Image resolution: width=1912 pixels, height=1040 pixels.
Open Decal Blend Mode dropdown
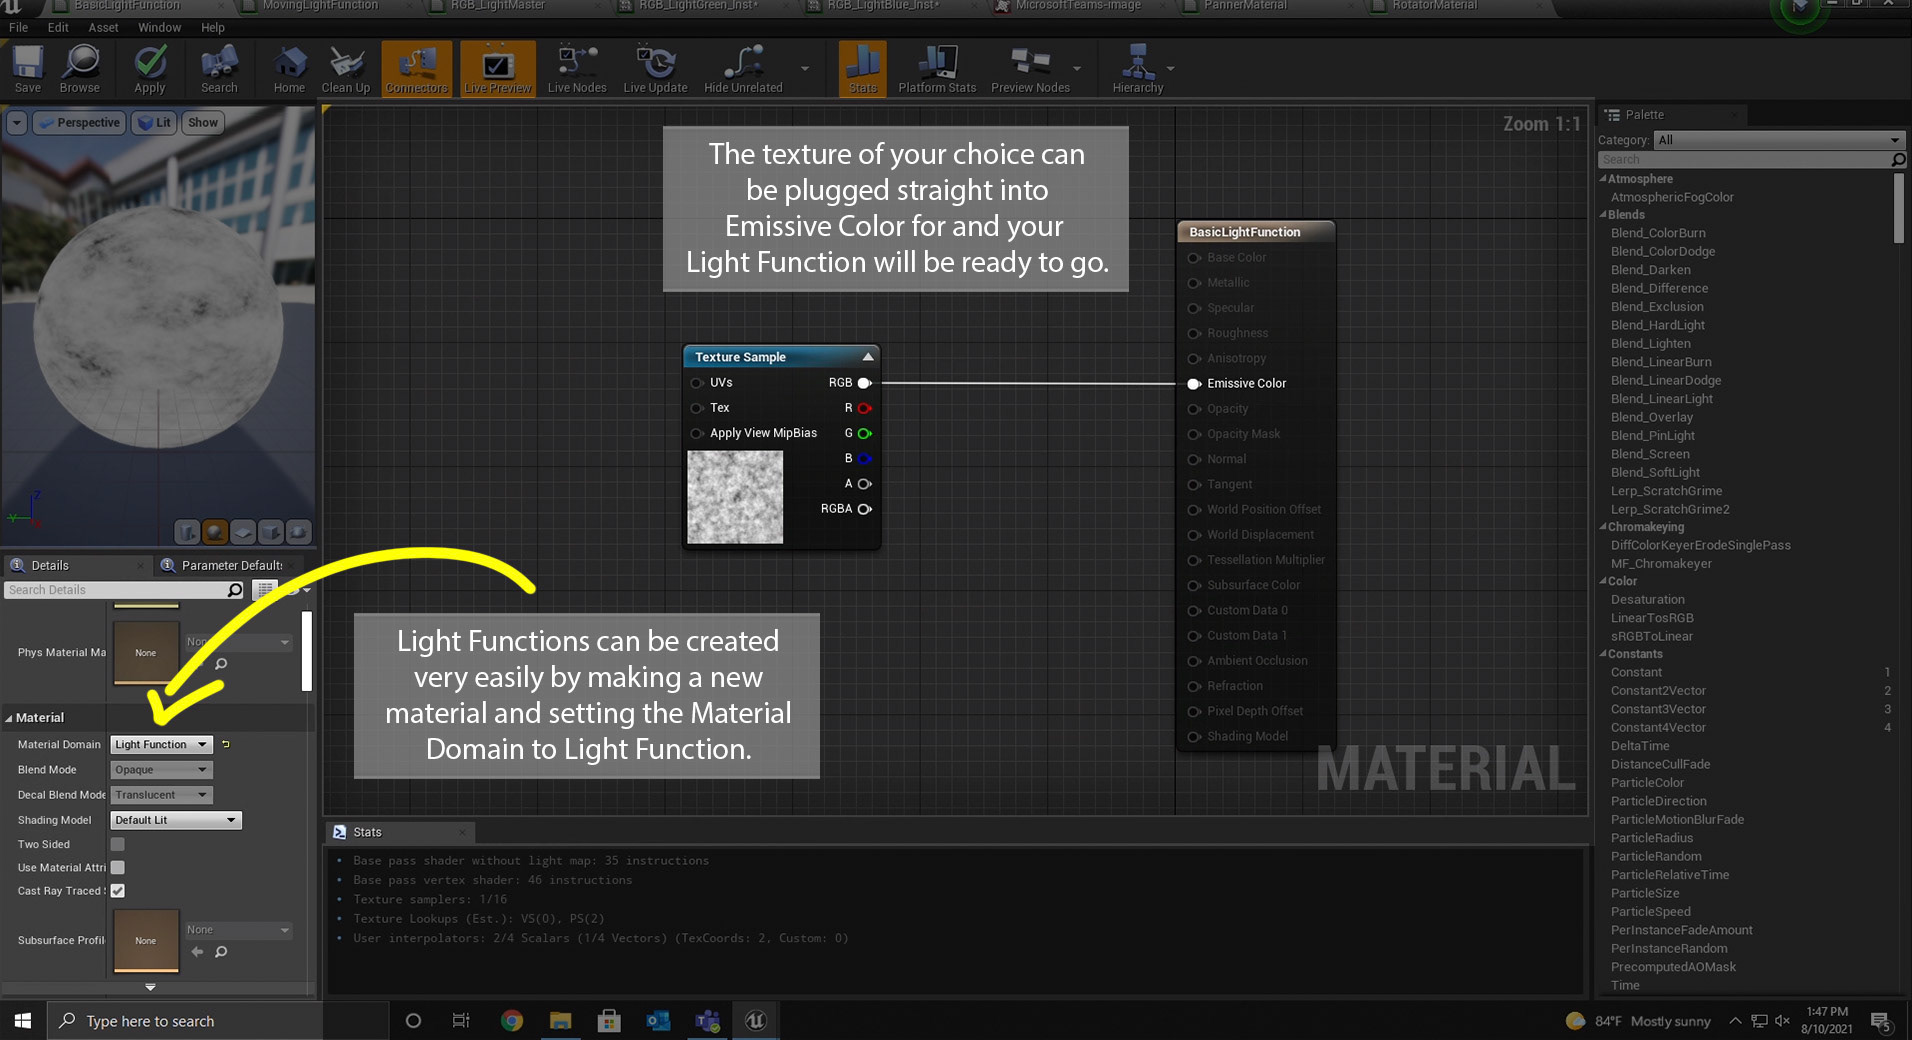click(x=161, y=795)
